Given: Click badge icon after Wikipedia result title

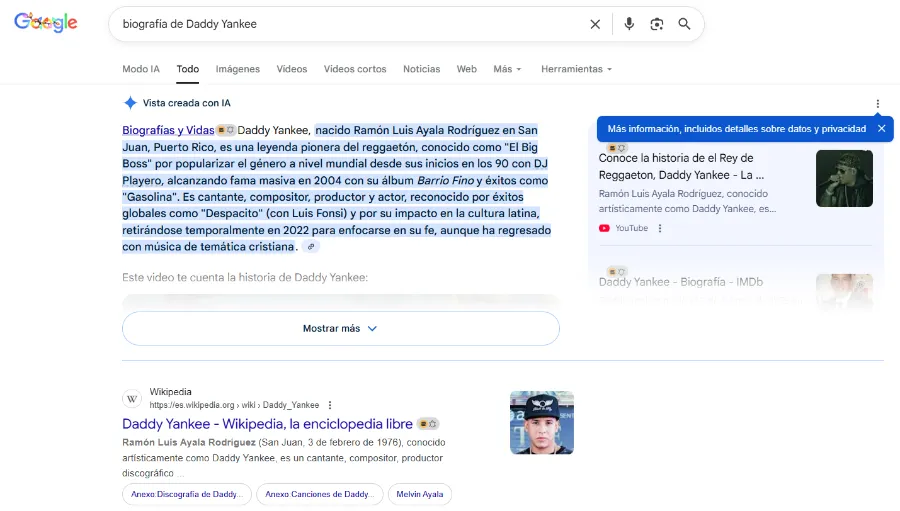Looking at the screenshot, I should pos(428,424).
